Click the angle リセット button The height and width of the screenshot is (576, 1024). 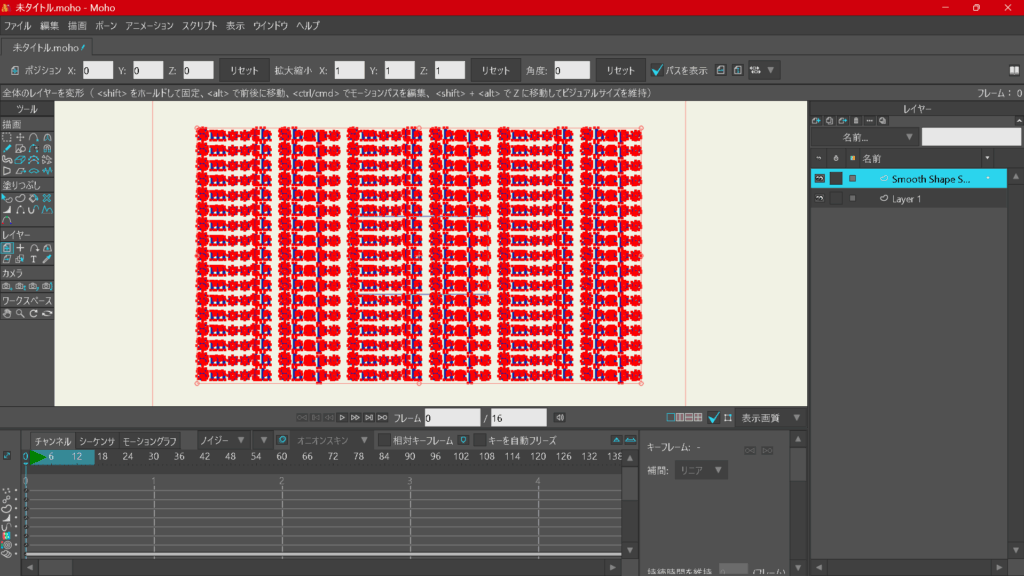pyautogui.click(x=620, y=70)
